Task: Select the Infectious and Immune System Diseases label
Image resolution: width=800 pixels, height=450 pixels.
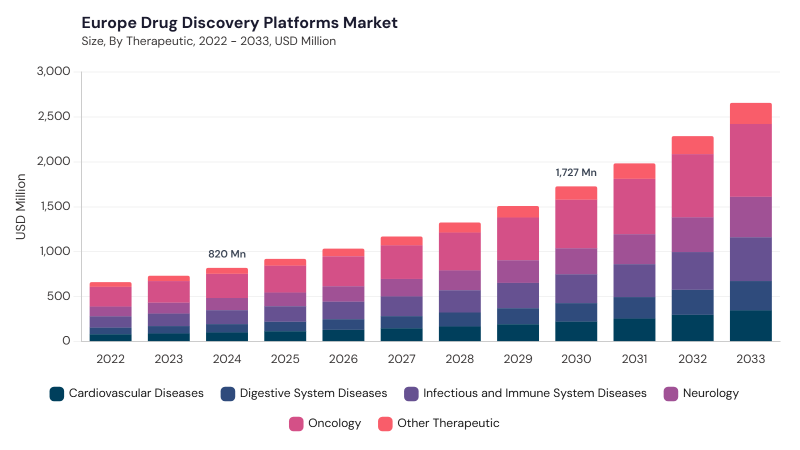Action: coord(535,393)
